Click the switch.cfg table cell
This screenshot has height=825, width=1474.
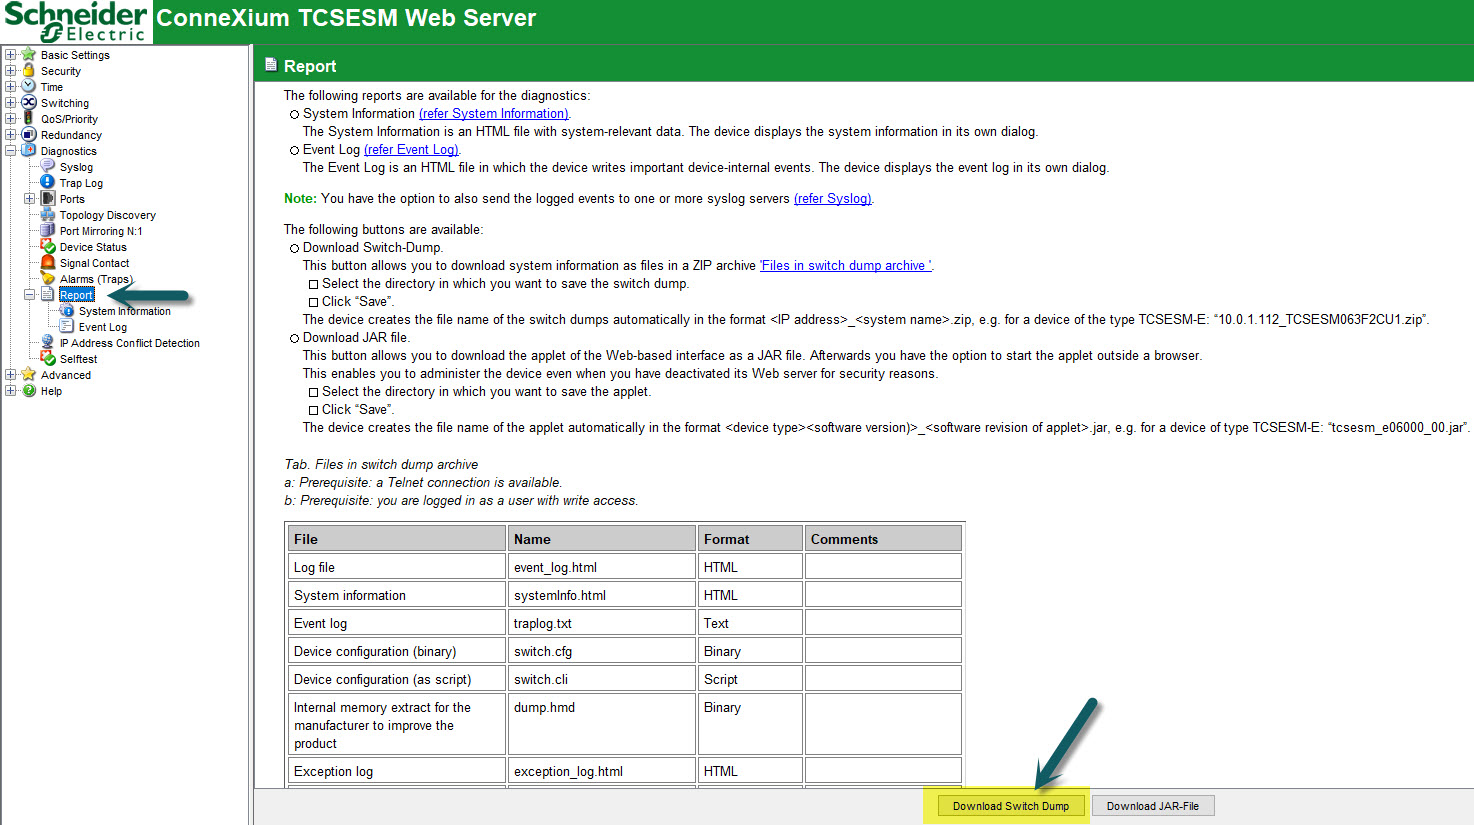(602, 651)
